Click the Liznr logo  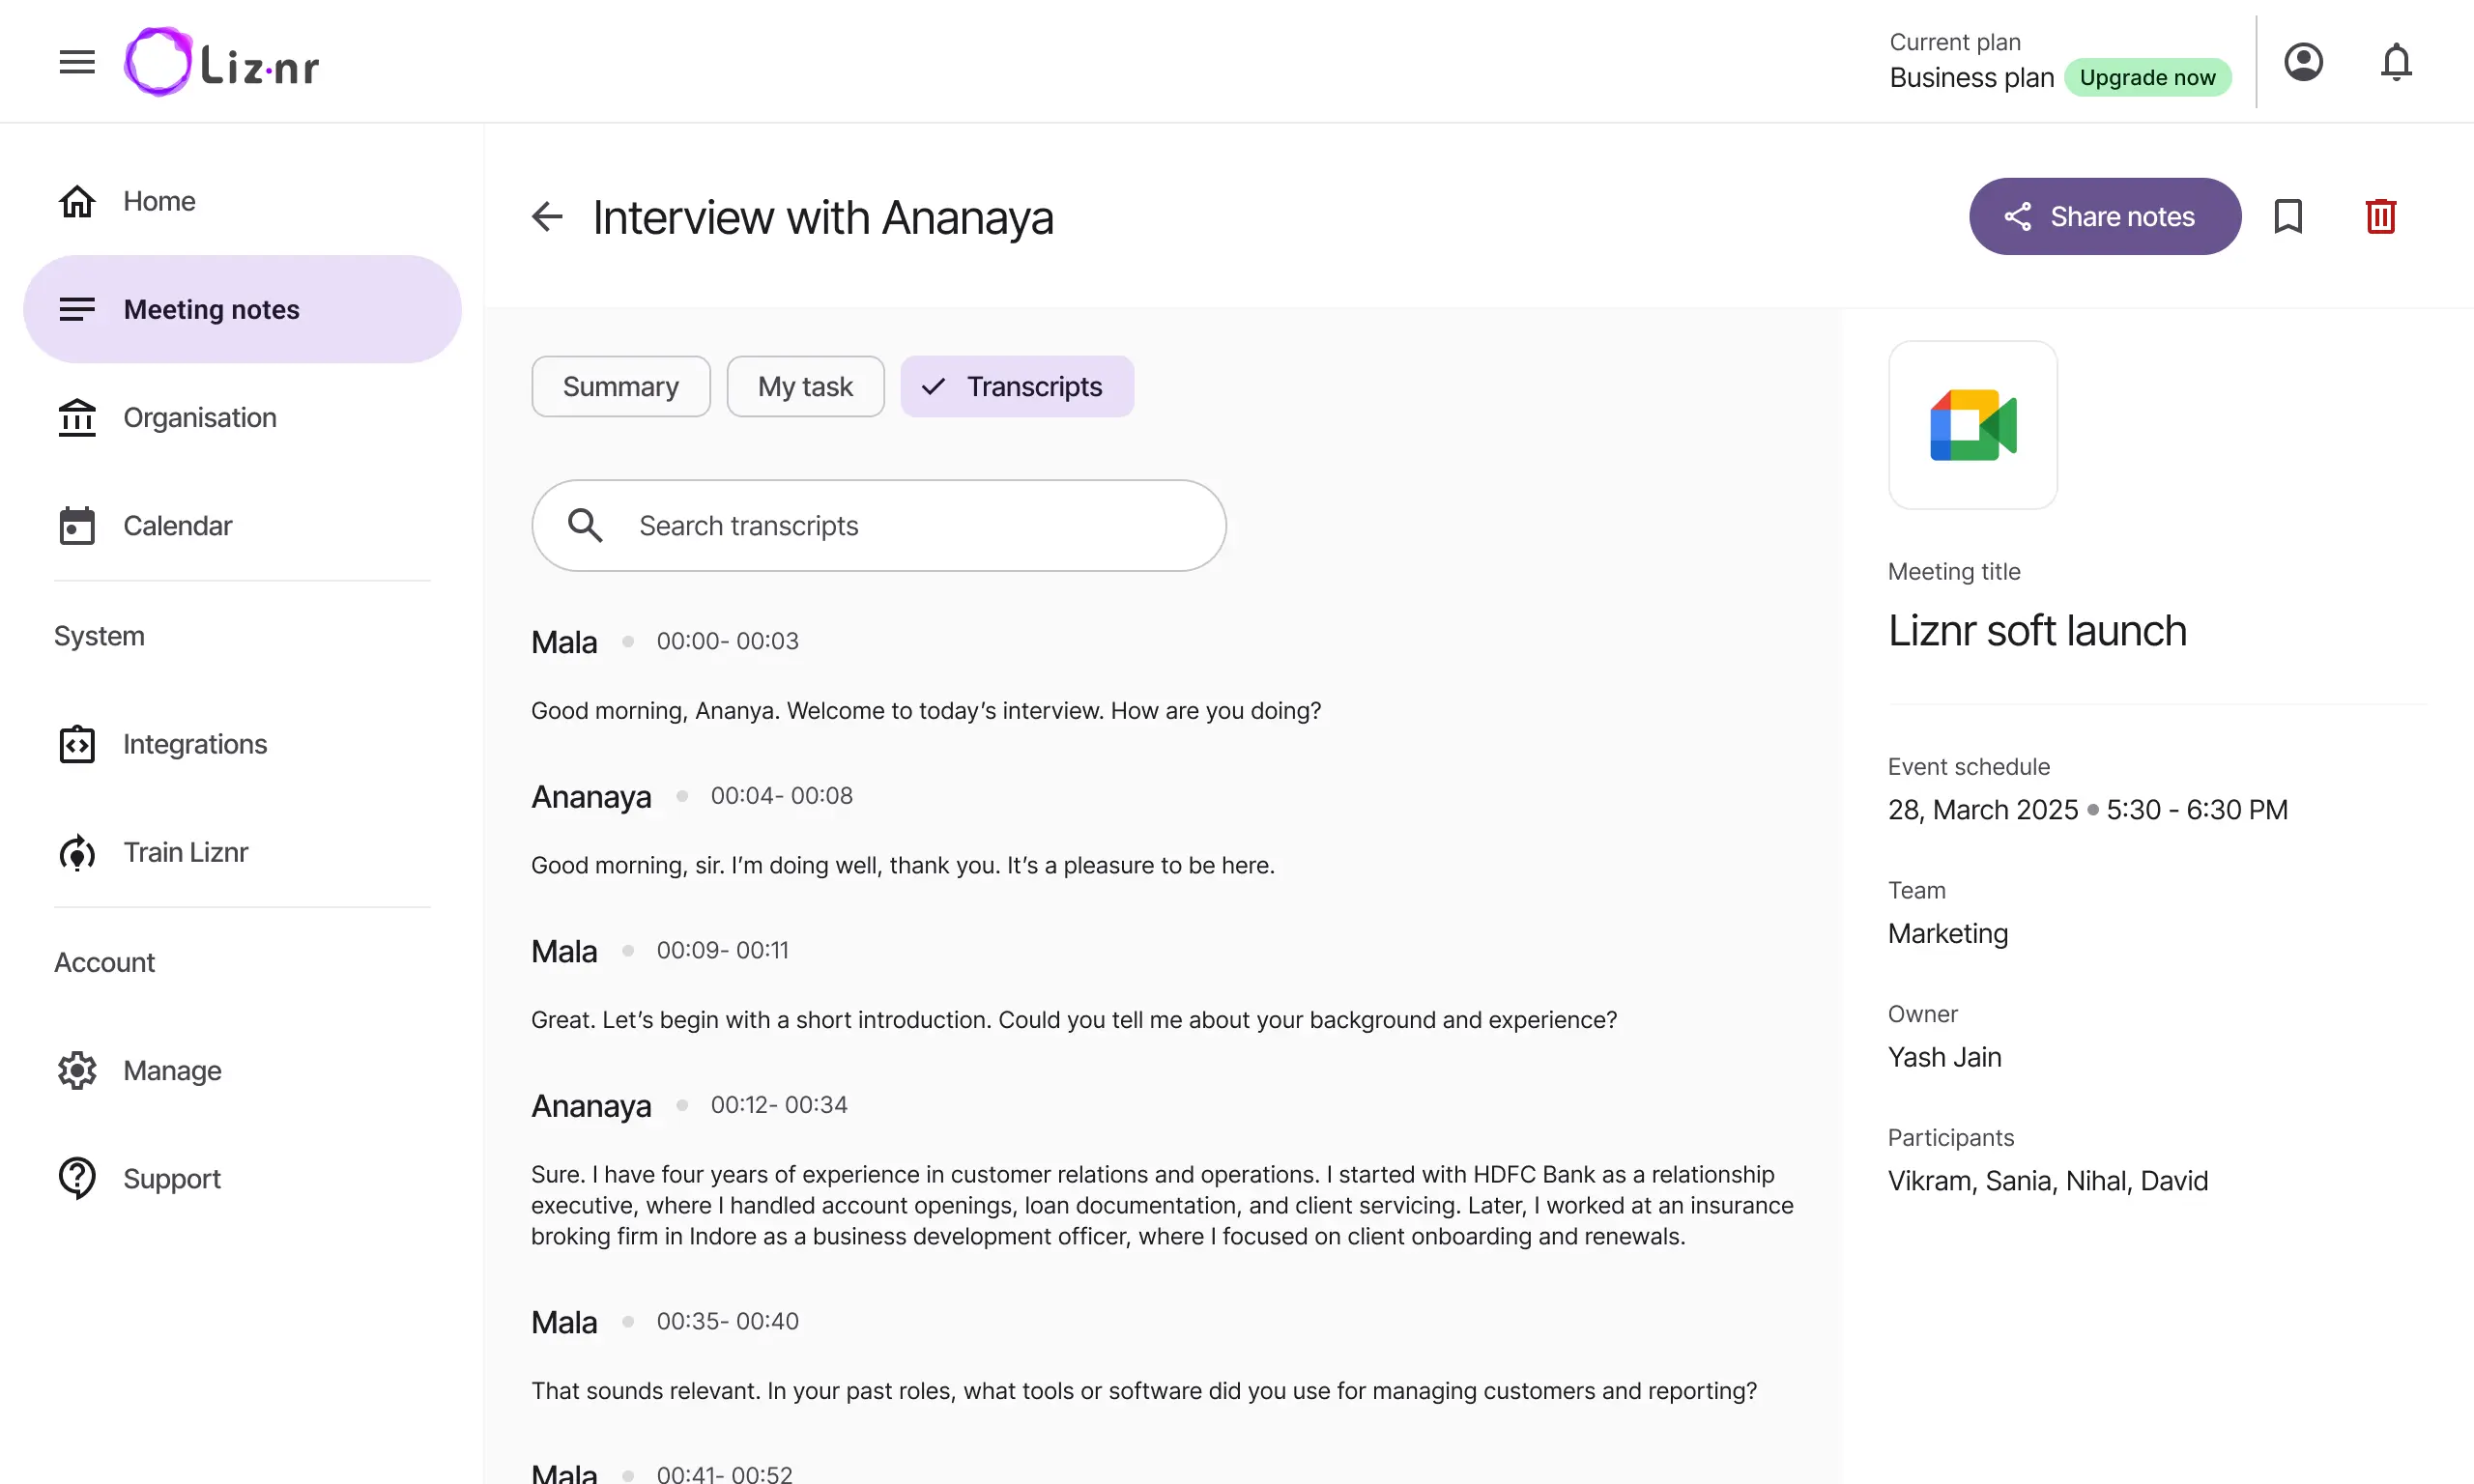222,62
